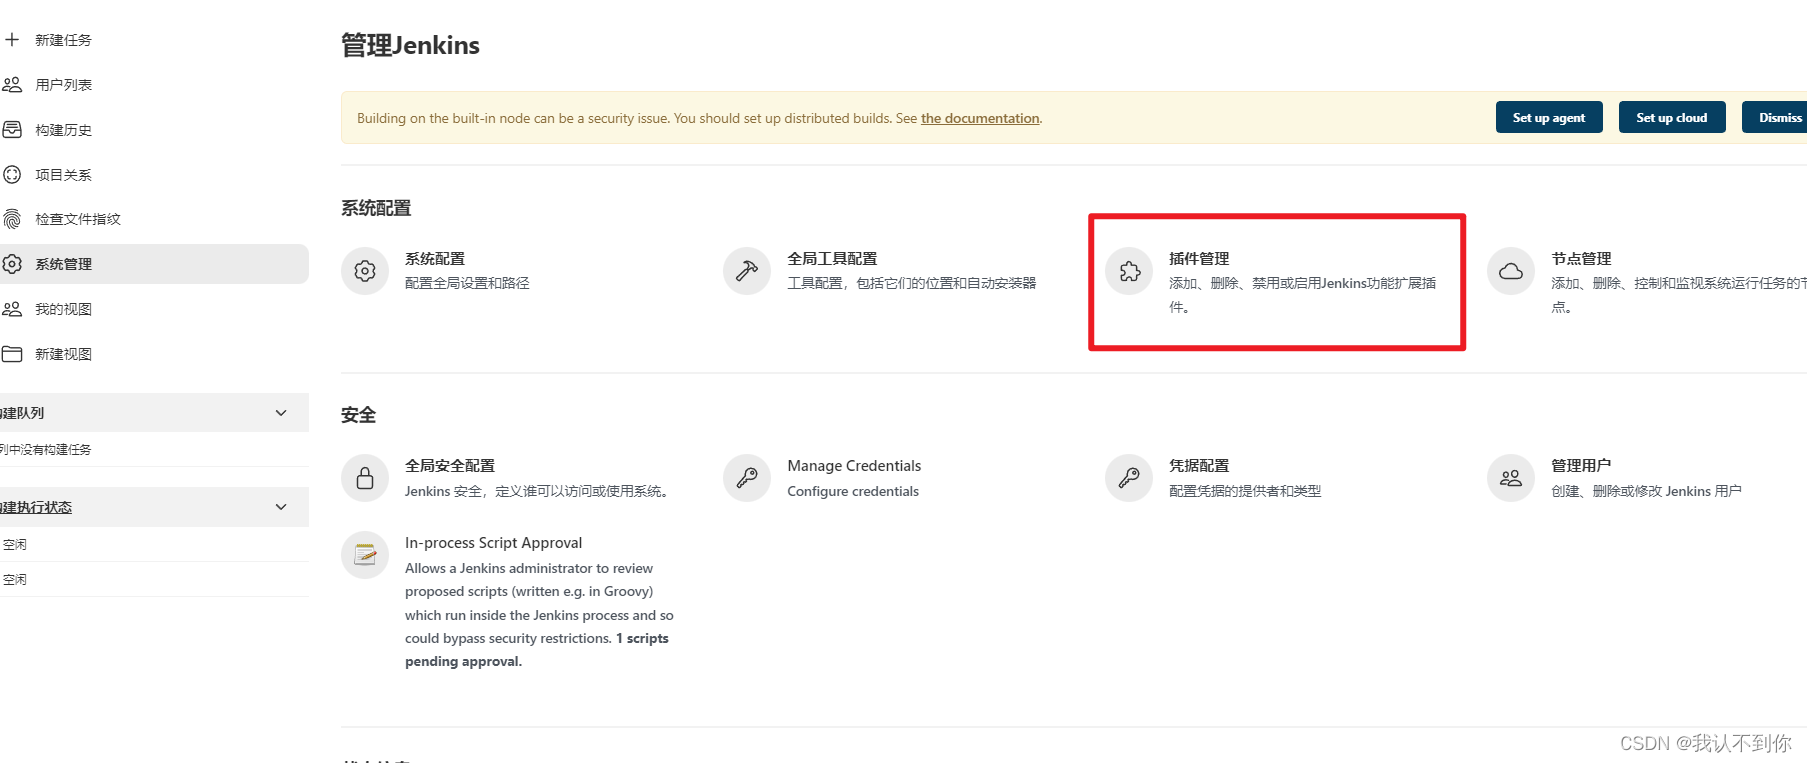Click the people icon beside 我的视图
Screen dimensions: 1807x763
click(x=12, y=309)
